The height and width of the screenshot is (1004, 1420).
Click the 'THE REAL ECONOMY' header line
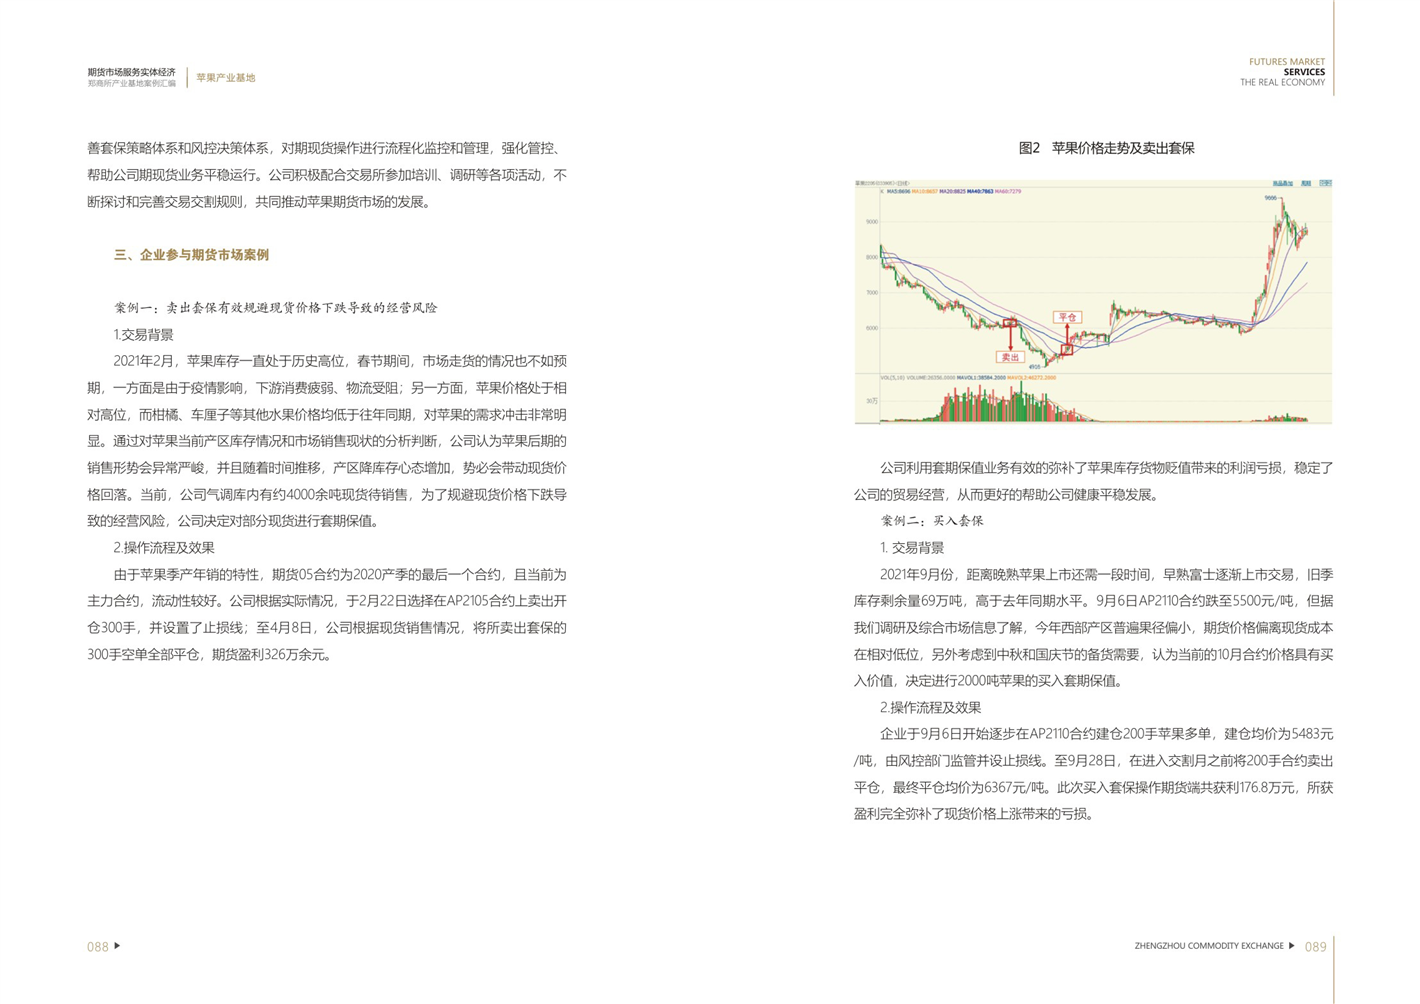1282,83
